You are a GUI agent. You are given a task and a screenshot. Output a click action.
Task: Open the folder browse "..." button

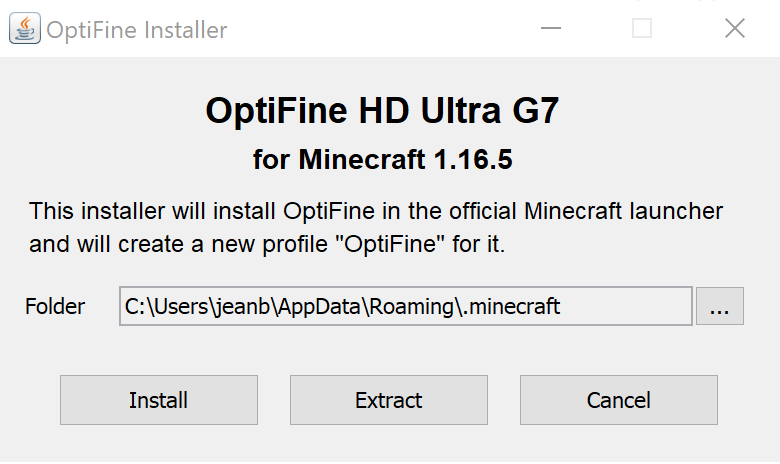click(719, 307)
